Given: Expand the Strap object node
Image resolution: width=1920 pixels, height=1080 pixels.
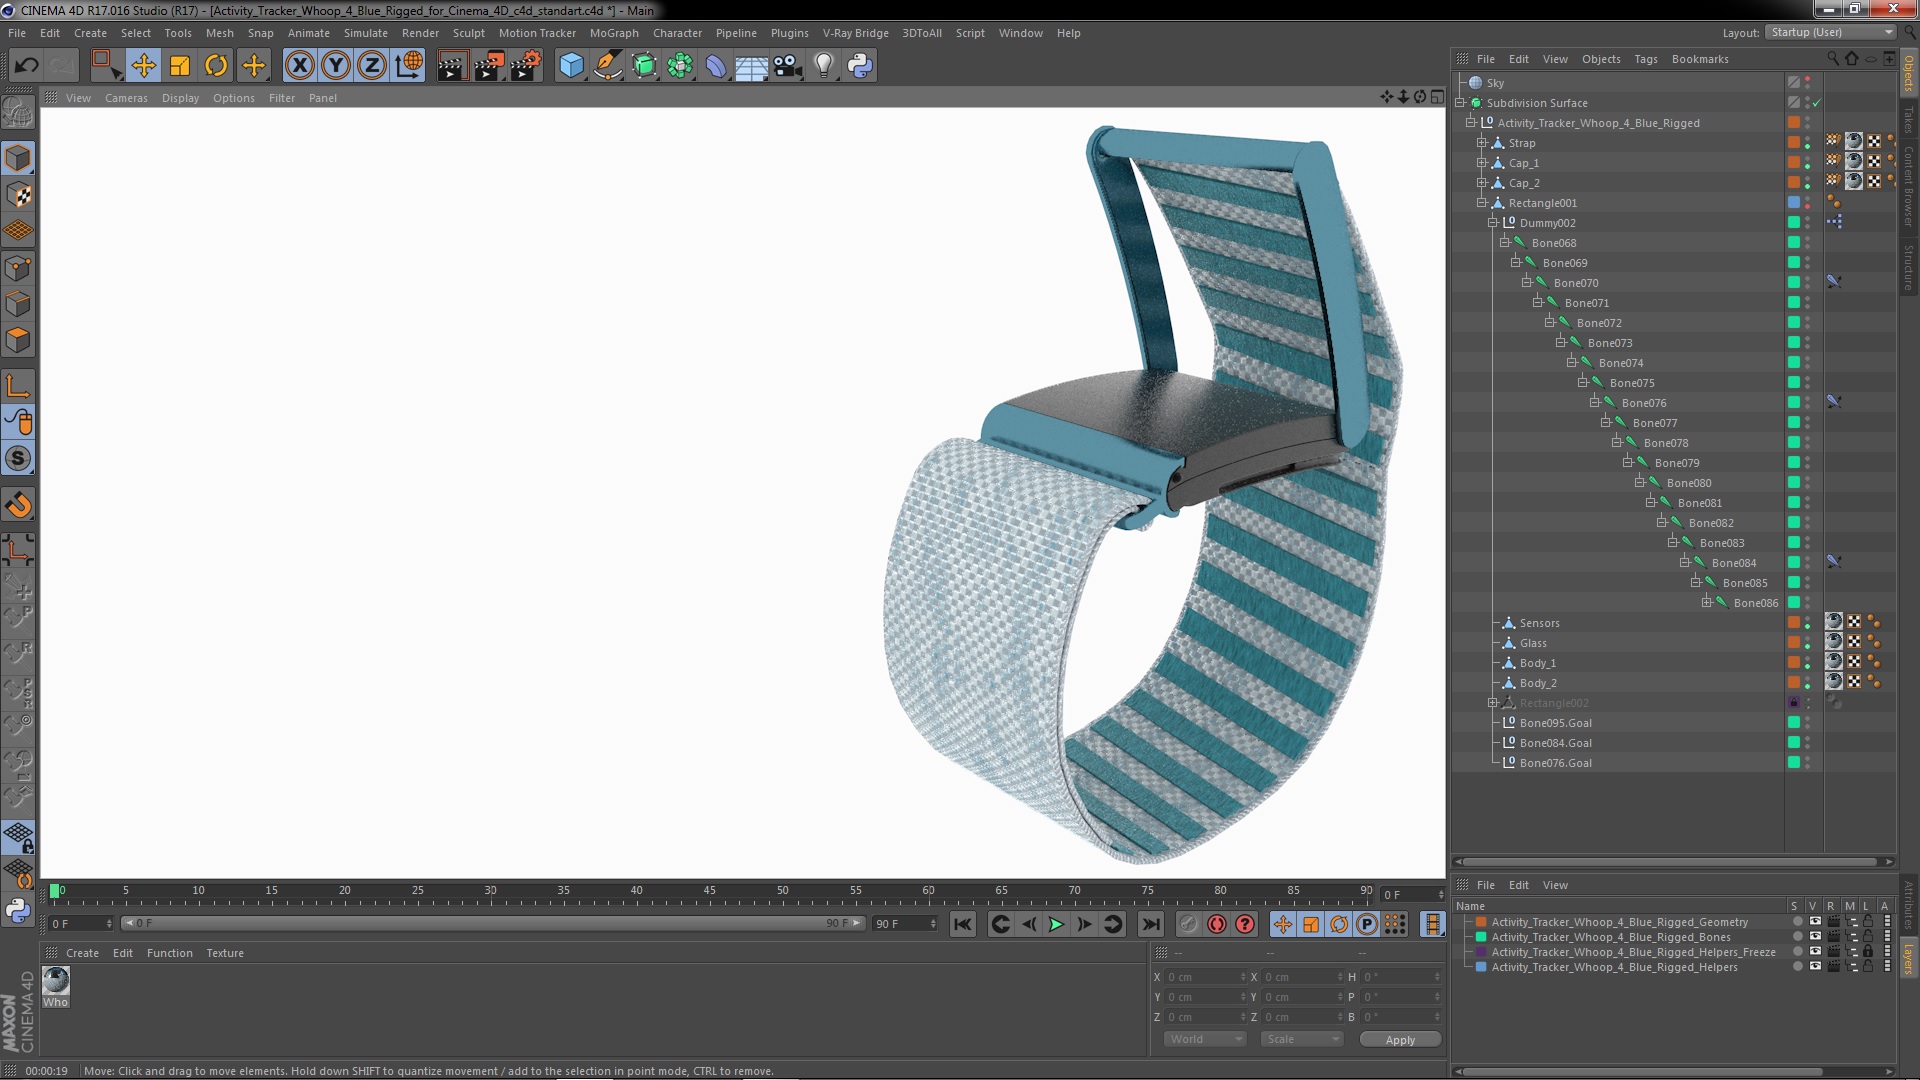Looking at the screenshot, I should 1482,143.
